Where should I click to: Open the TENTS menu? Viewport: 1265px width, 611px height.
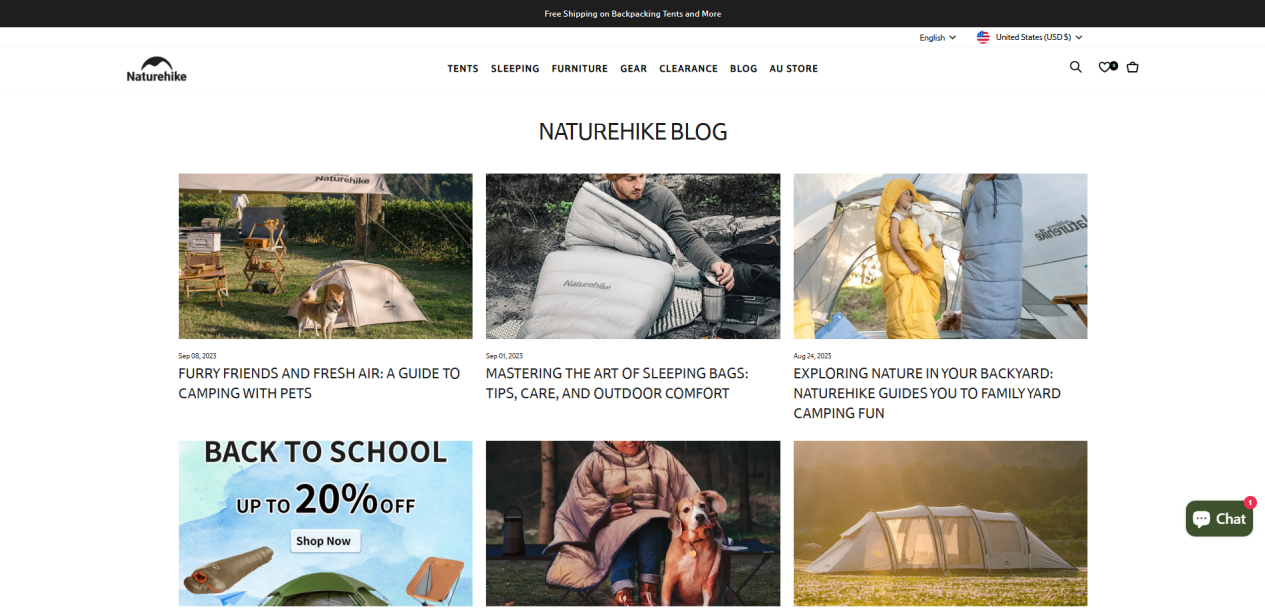(463, 69)
